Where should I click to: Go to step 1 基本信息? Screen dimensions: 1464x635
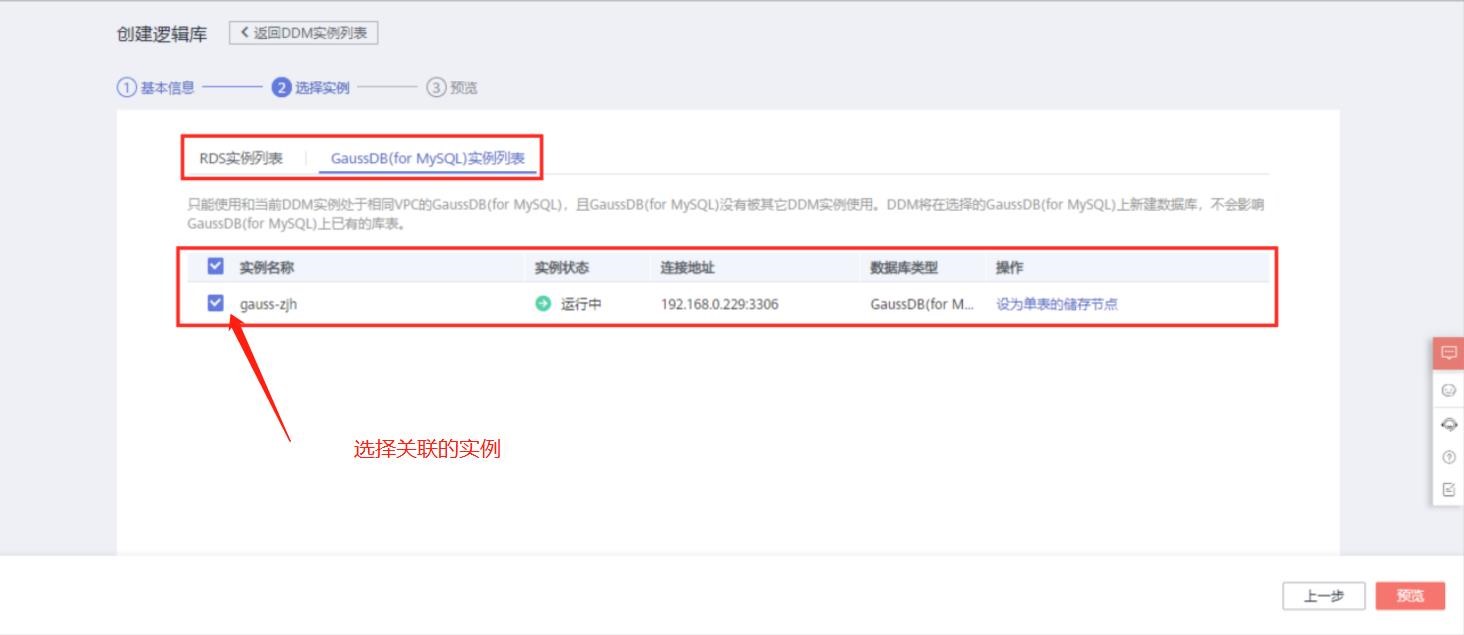156,87
